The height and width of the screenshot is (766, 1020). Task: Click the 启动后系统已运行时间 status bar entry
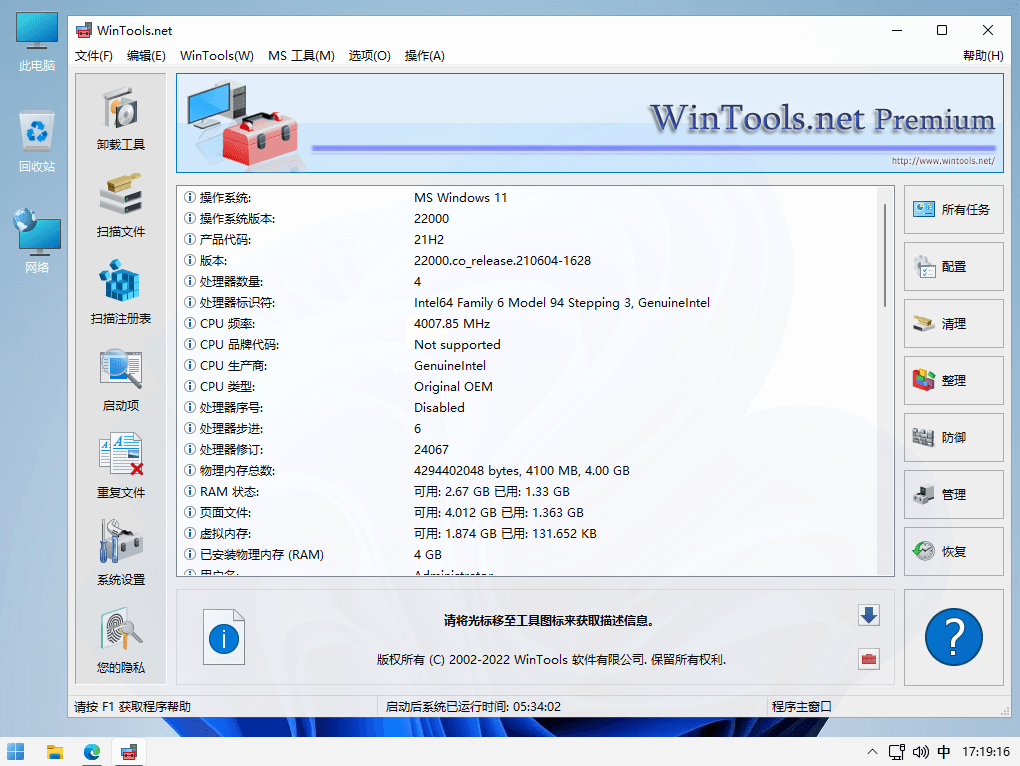click(473, 707)
